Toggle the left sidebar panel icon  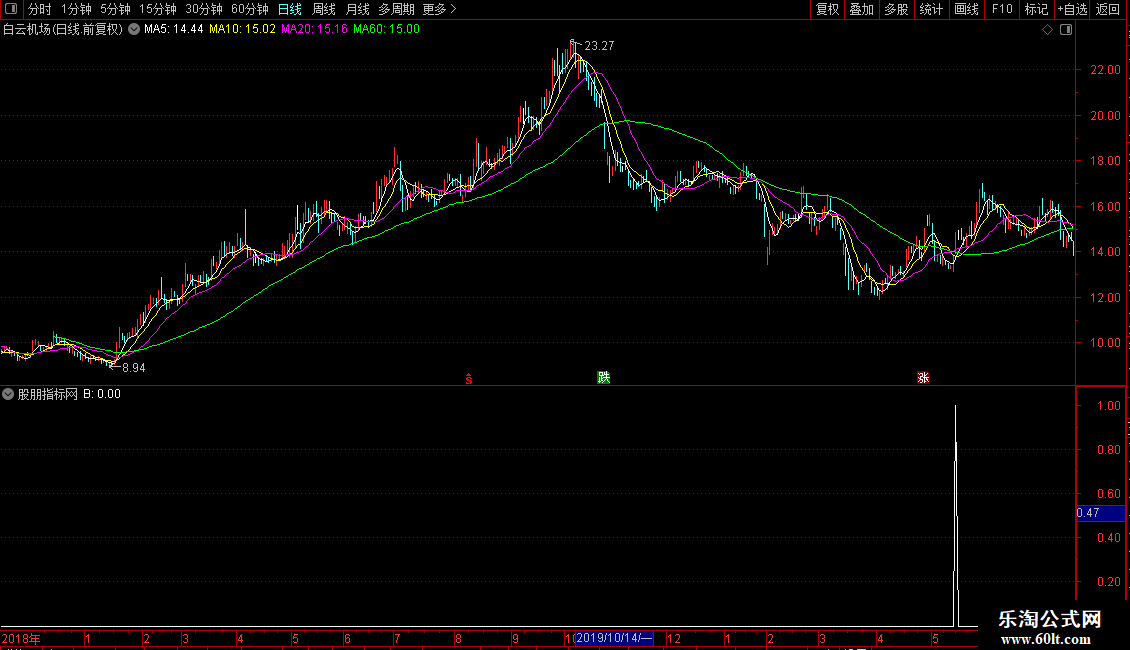pos(11,9)
